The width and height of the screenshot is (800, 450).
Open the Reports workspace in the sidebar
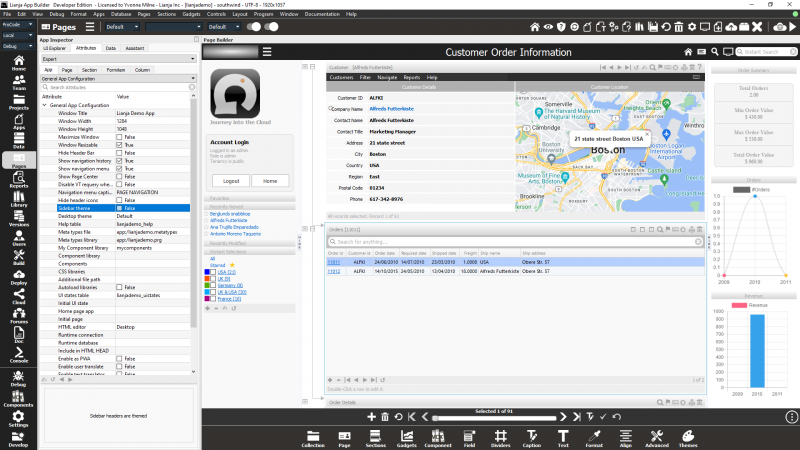pyautogui.click(x=18, y=180)
